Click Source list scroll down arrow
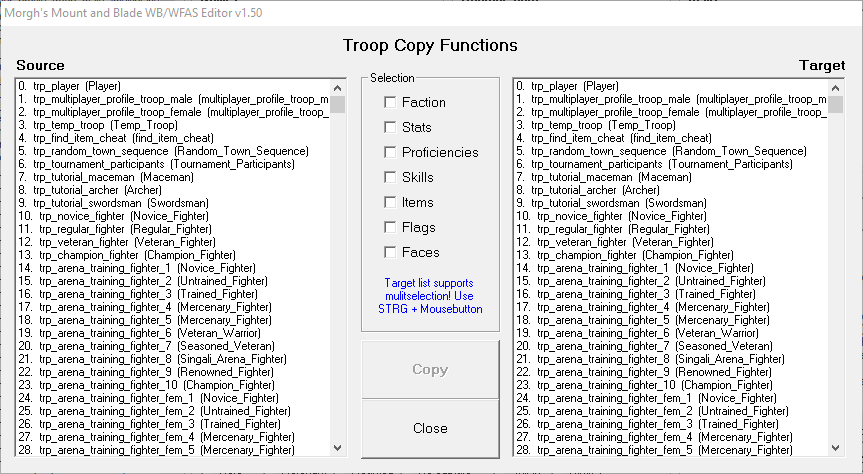Screen dimensions: 863x474 click(338, 448)
